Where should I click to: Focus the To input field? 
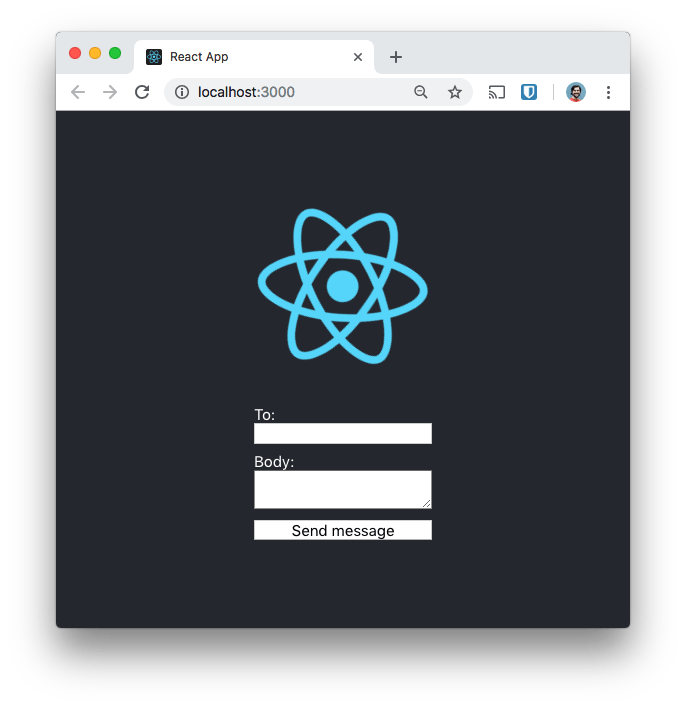coord(343,433)
